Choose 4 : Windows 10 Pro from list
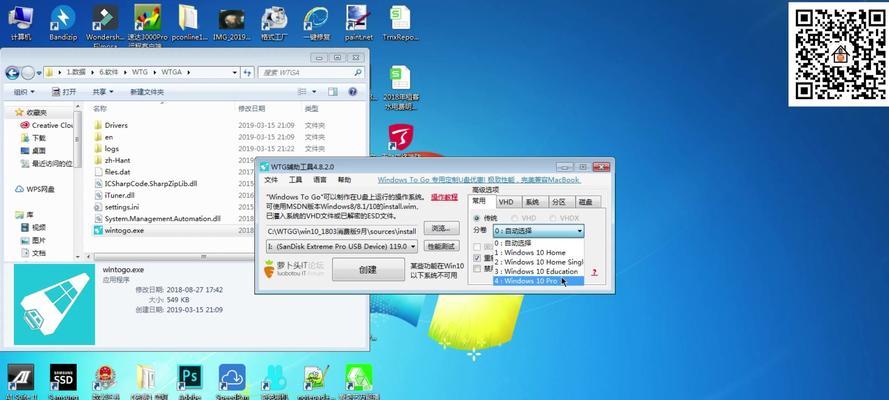The image size is (889, 400). (x=538, y=281)
